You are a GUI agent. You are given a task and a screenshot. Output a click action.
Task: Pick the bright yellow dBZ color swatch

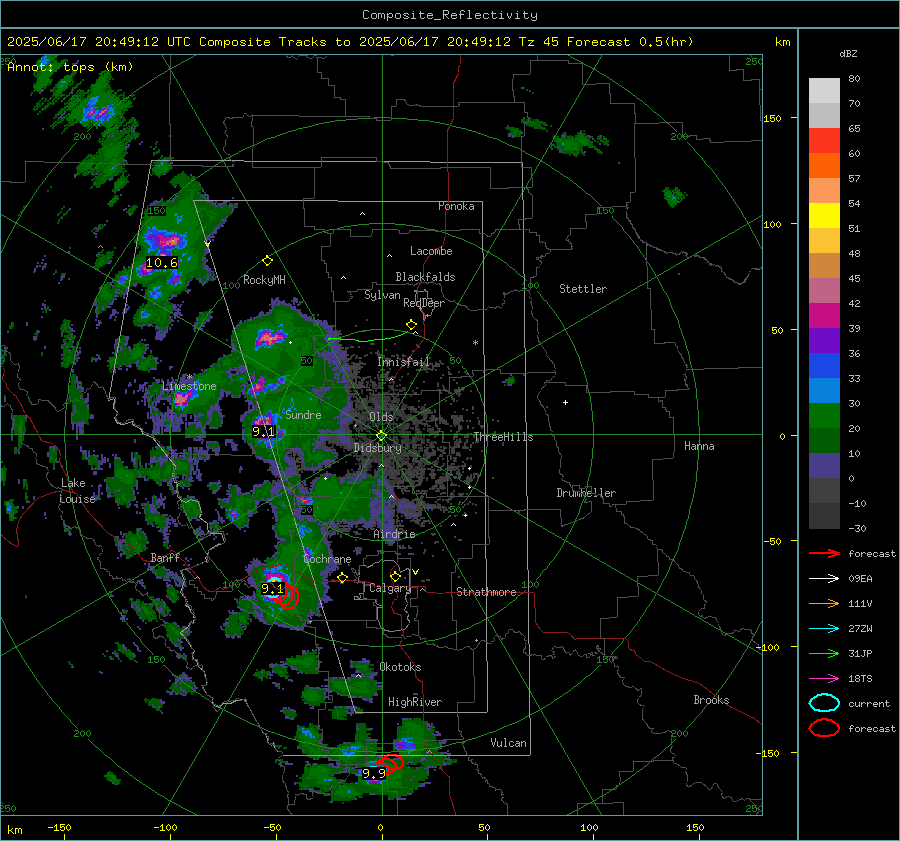point(824,215)
